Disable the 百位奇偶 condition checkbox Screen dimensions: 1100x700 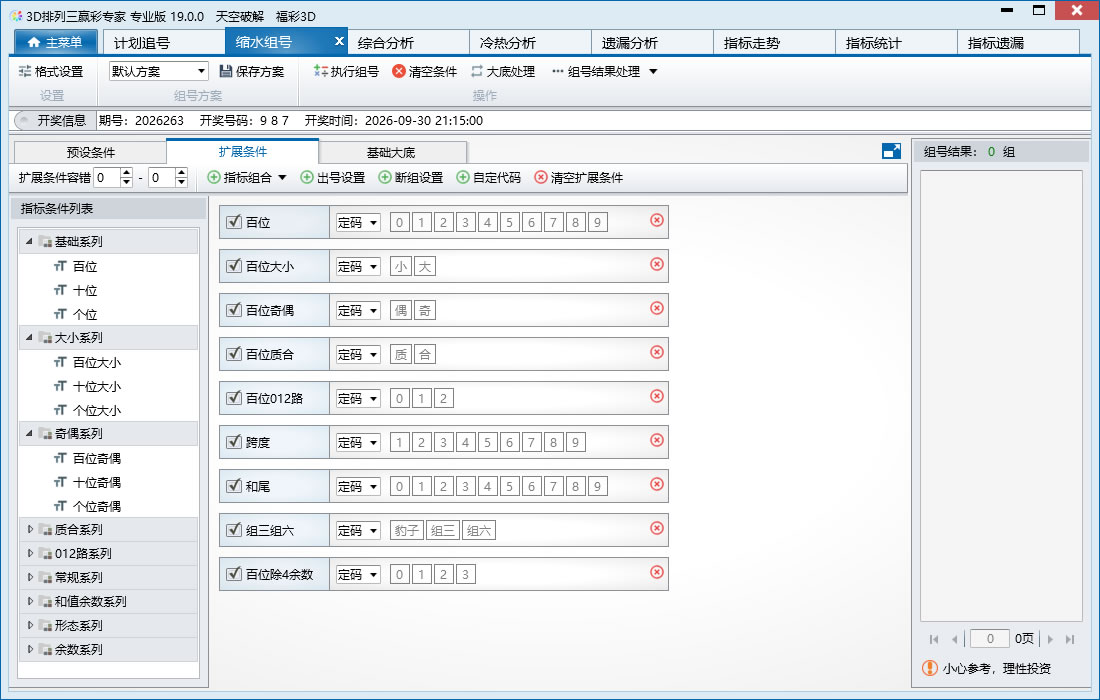[234, 309]
